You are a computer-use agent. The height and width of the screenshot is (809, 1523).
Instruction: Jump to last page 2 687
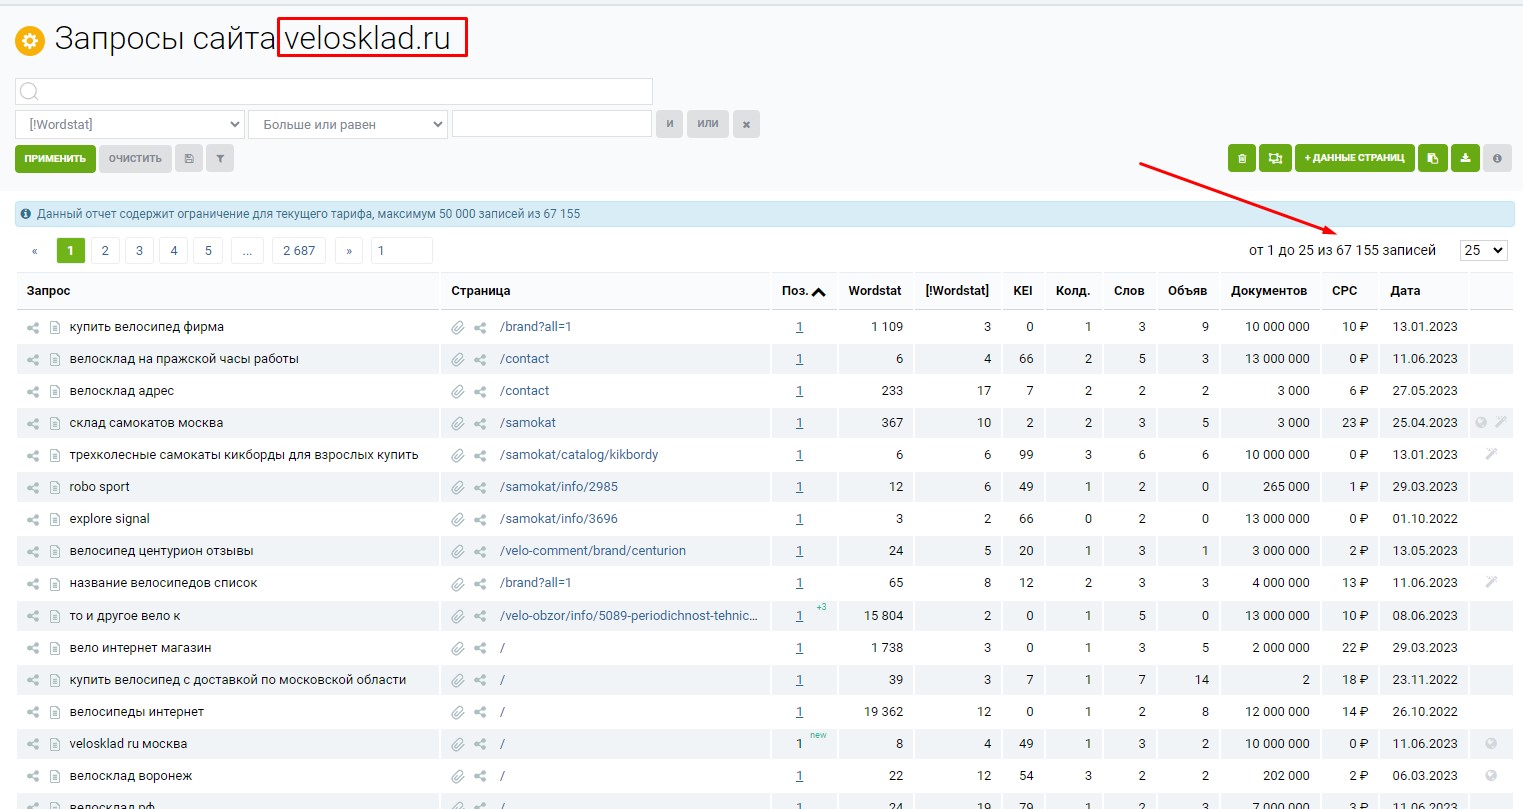(x=299, y=250)
